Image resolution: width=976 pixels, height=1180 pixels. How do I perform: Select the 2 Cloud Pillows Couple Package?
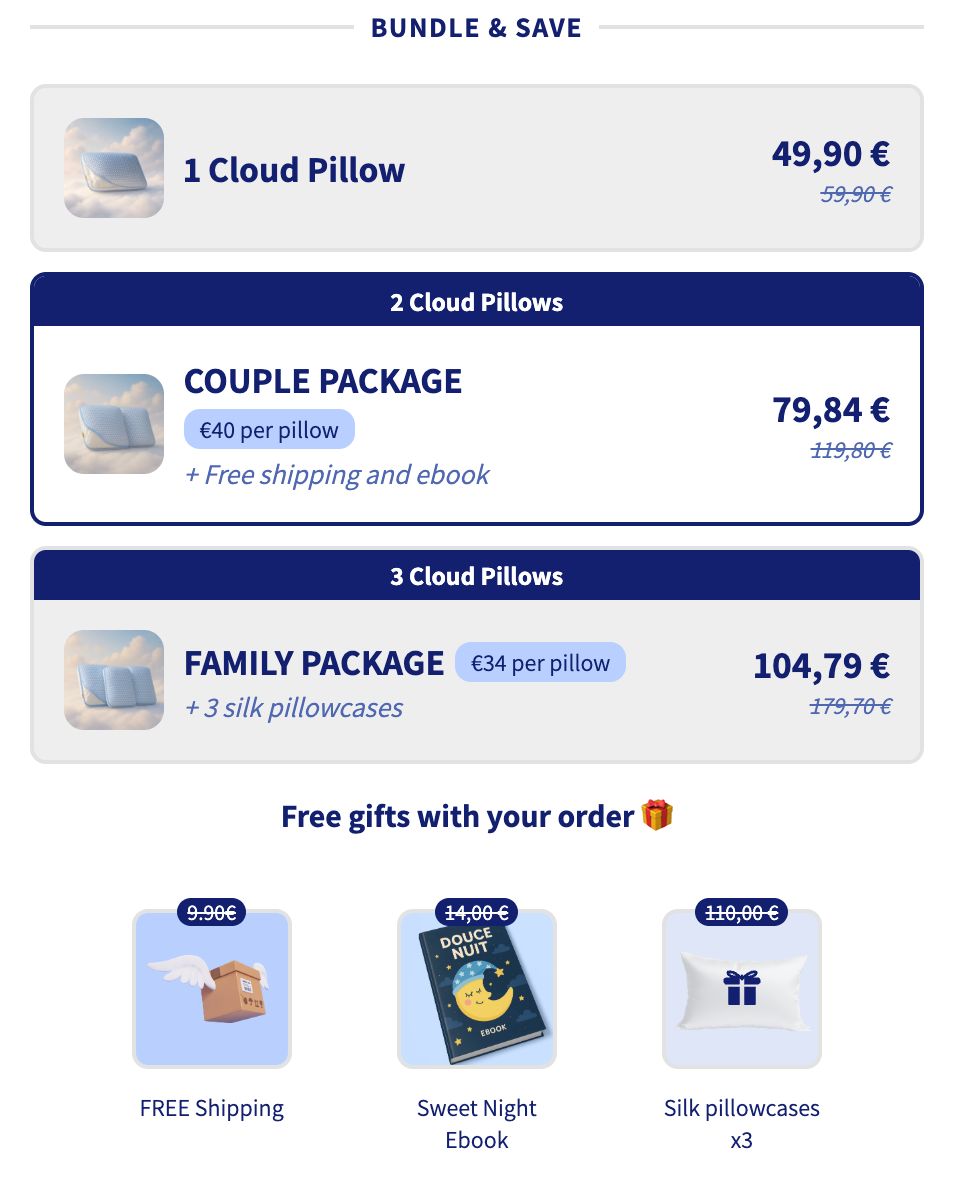(477, 420)
